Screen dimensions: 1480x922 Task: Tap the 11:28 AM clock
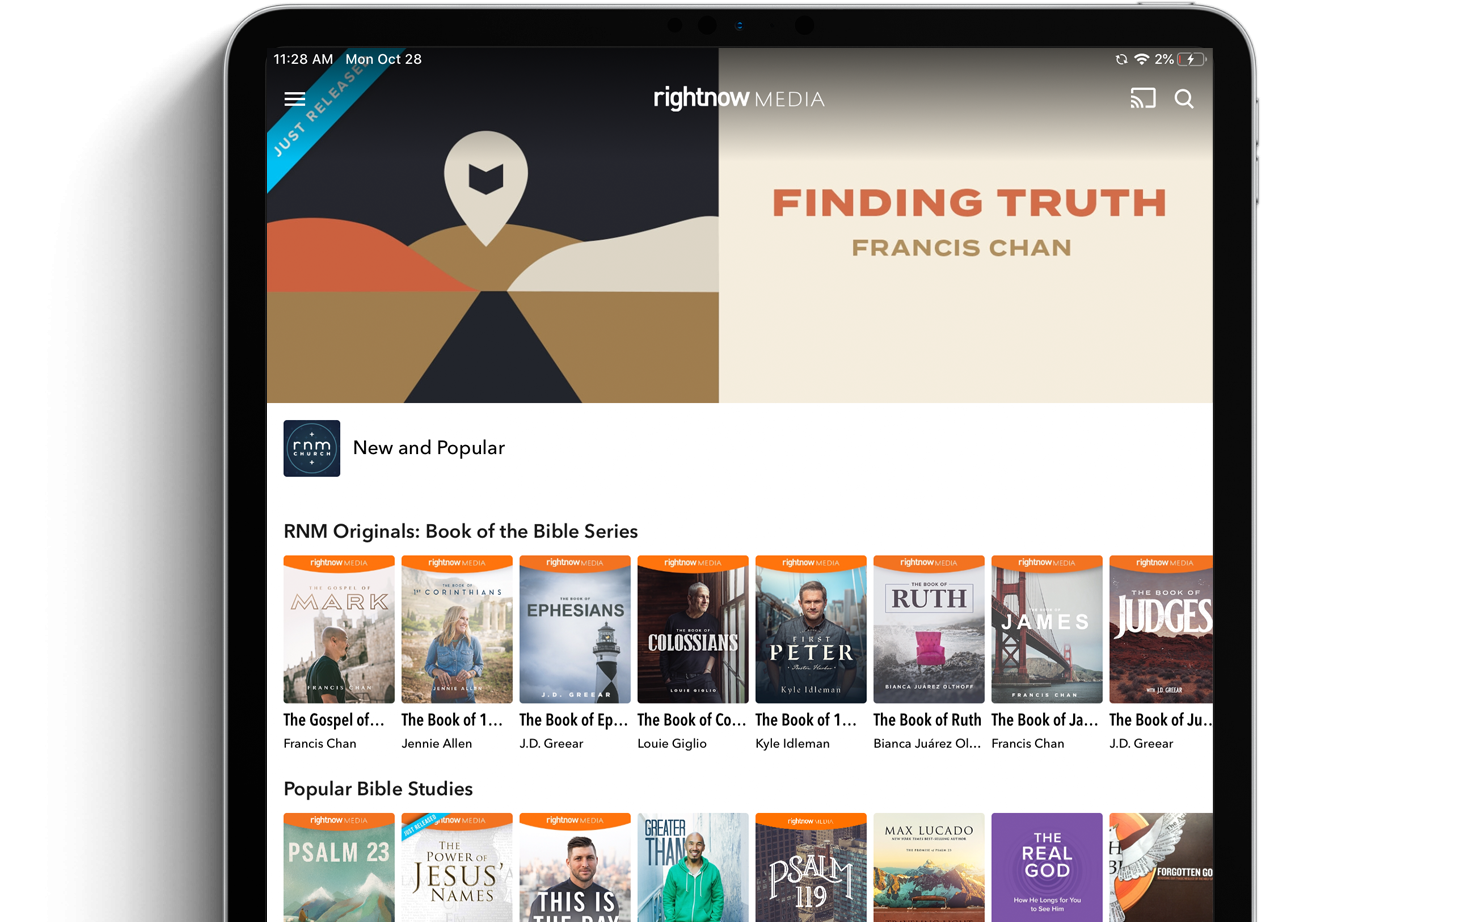point(303,59)
